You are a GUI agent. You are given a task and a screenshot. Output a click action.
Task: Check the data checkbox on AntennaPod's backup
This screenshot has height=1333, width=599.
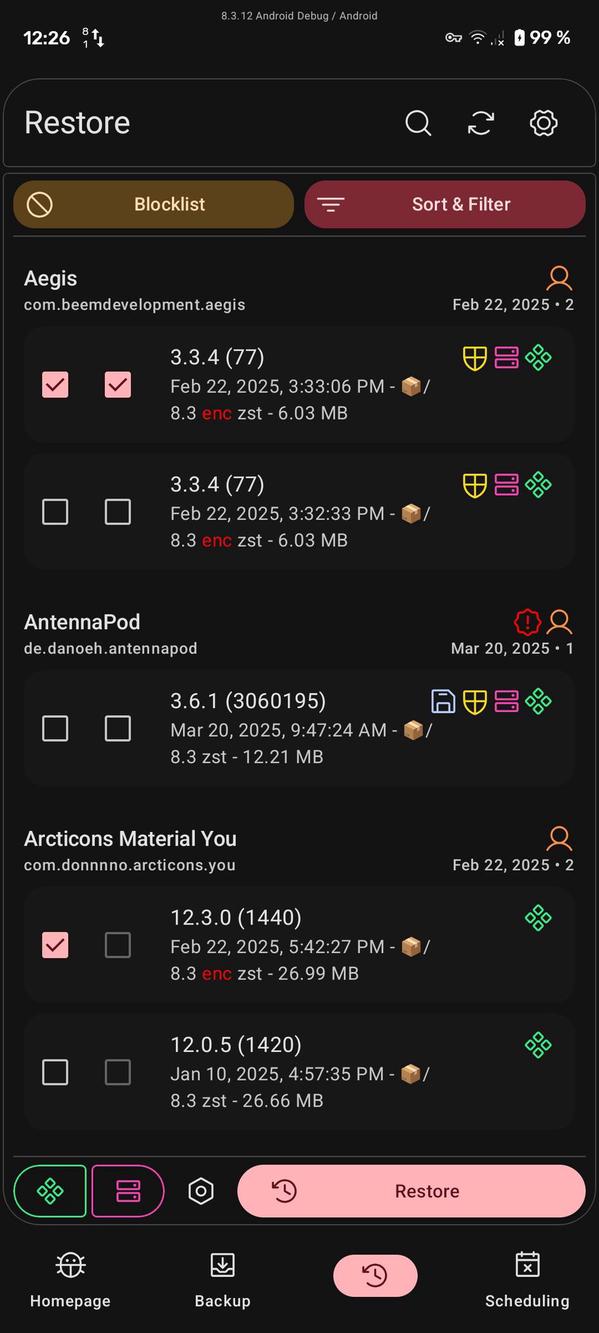(117, 728)
